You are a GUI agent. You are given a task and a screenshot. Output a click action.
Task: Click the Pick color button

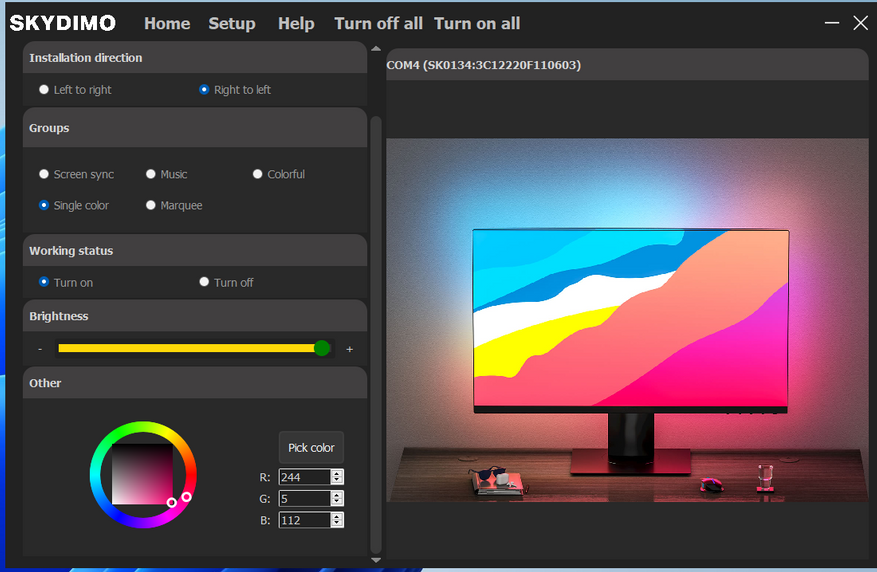pyautogui.click(x=311, y=447)
